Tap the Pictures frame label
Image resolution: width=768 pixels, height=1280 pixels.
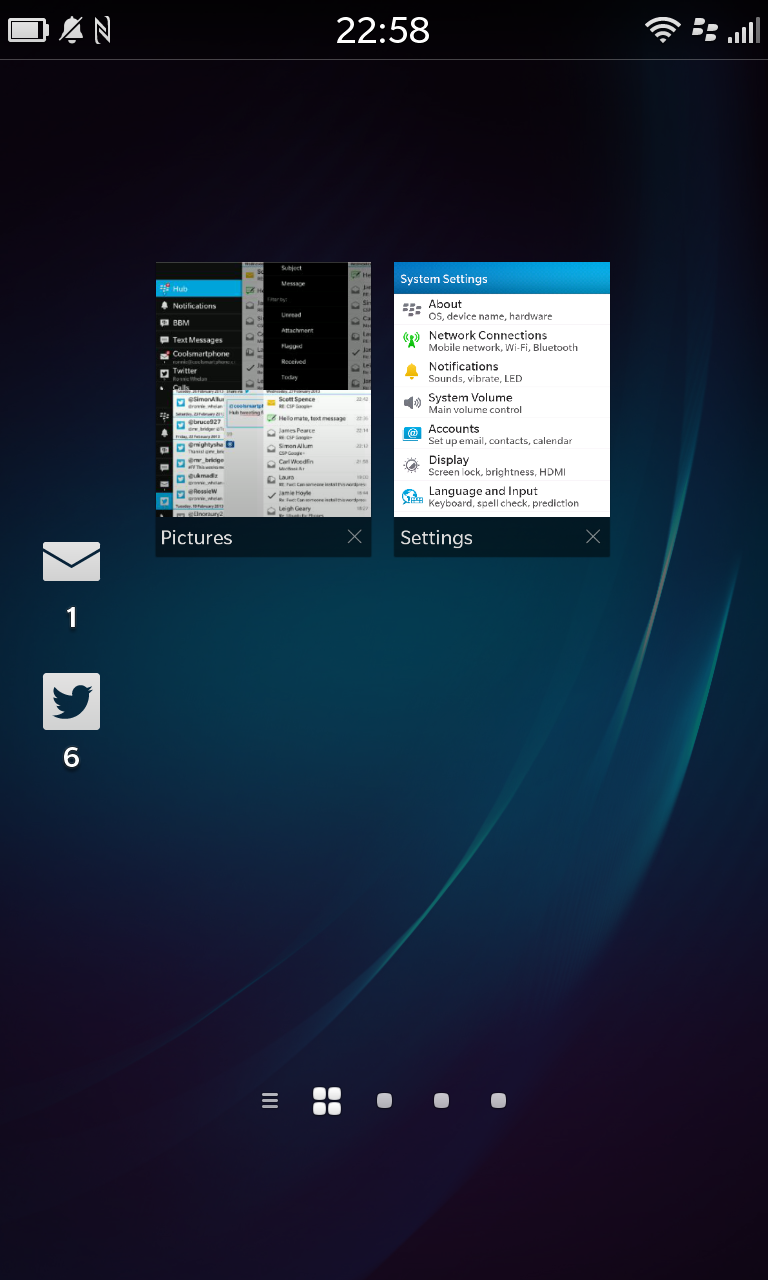point(196,538)
